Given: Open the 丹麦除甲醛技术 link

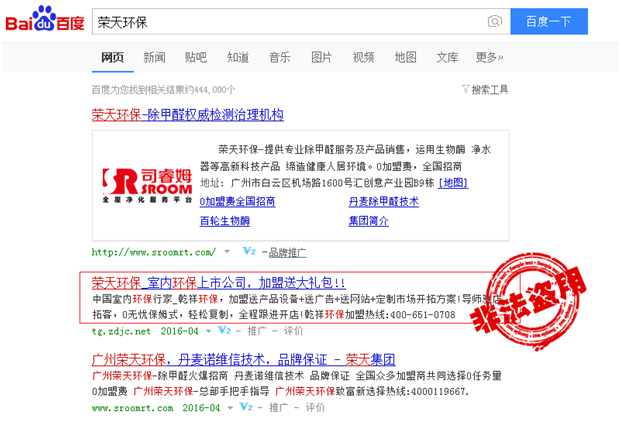Looking at the screenshot, I should click(383, 202).
